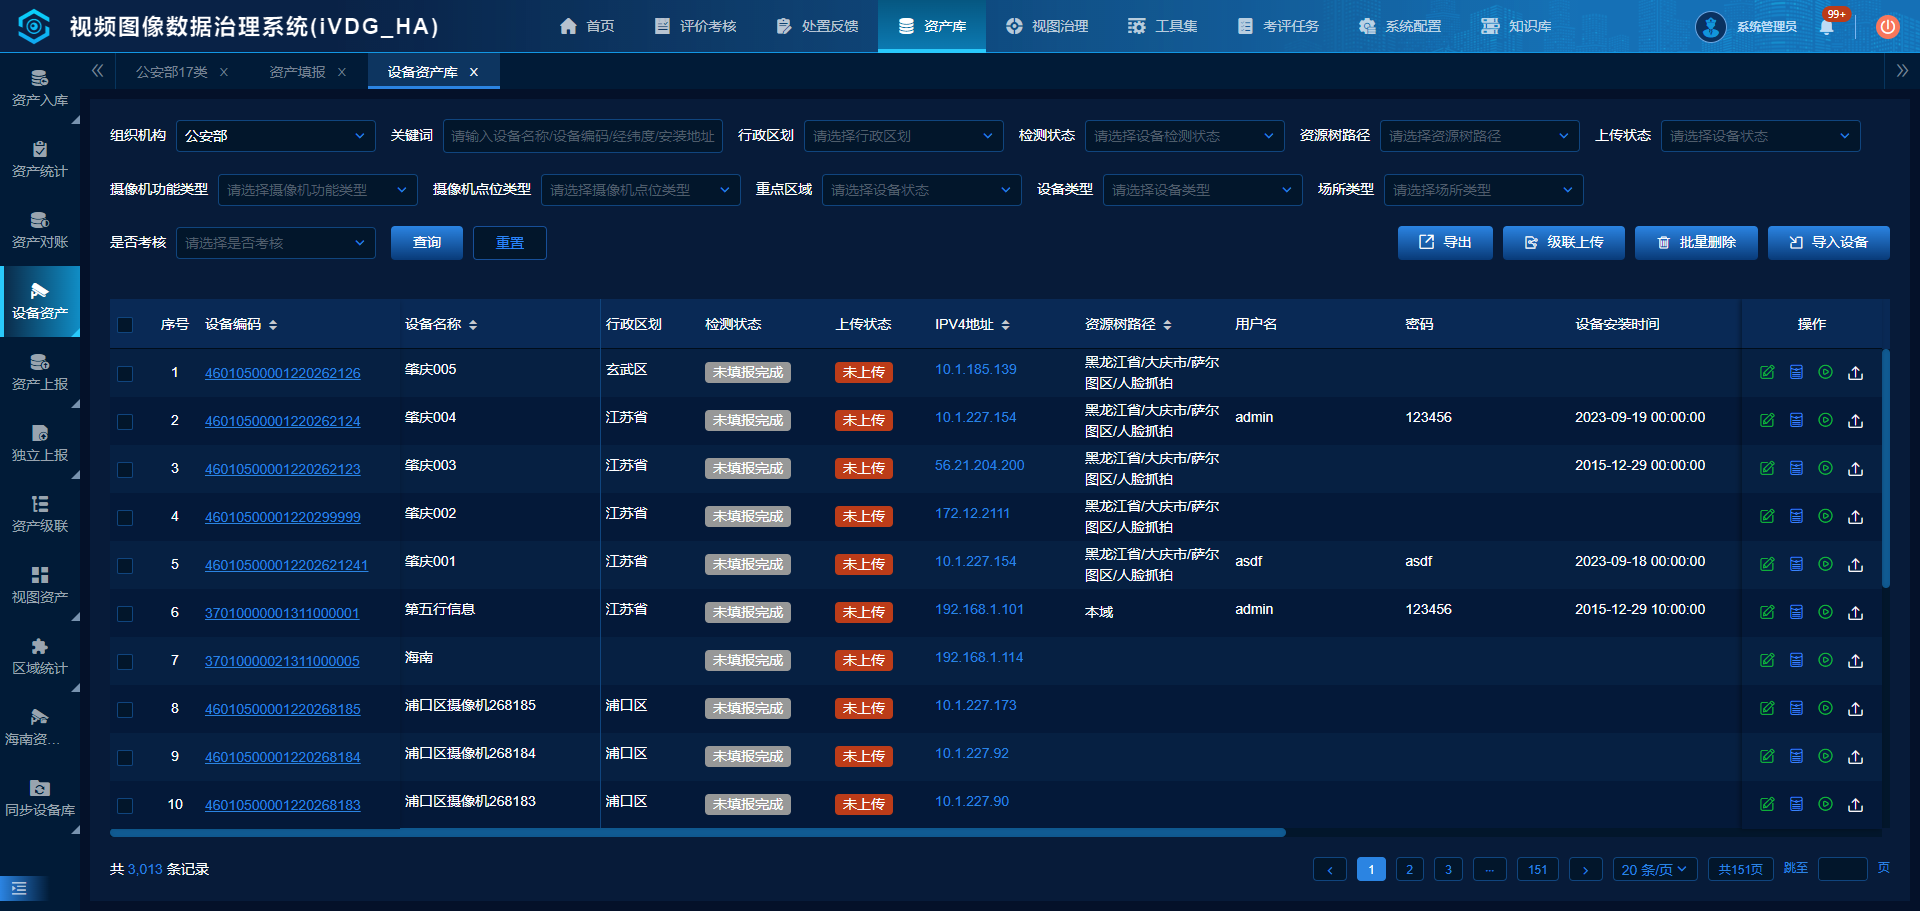Check the box for row 4 肇庆002
Image resolution: width=1920 pixels, height=911 pixels.
click(125, 518)
